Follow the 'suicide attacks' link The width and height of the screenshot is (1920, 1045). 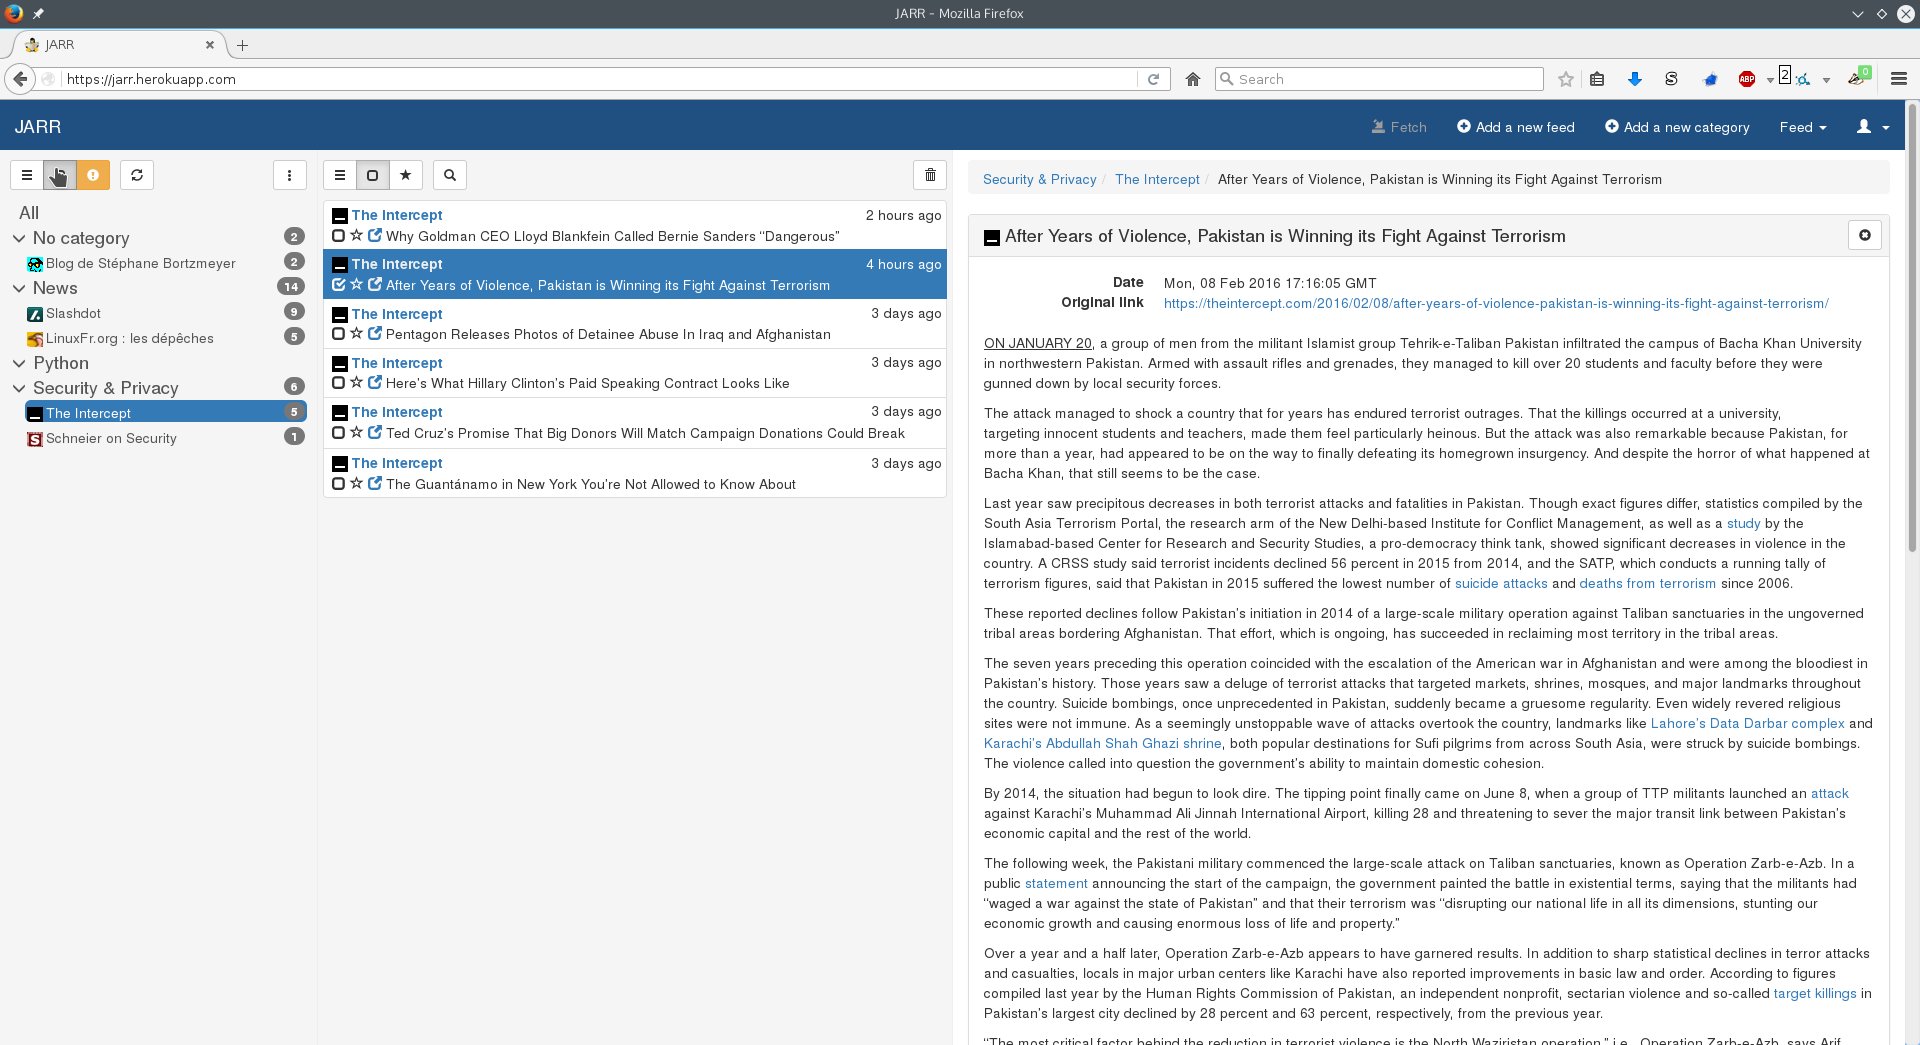[1501, 583]
